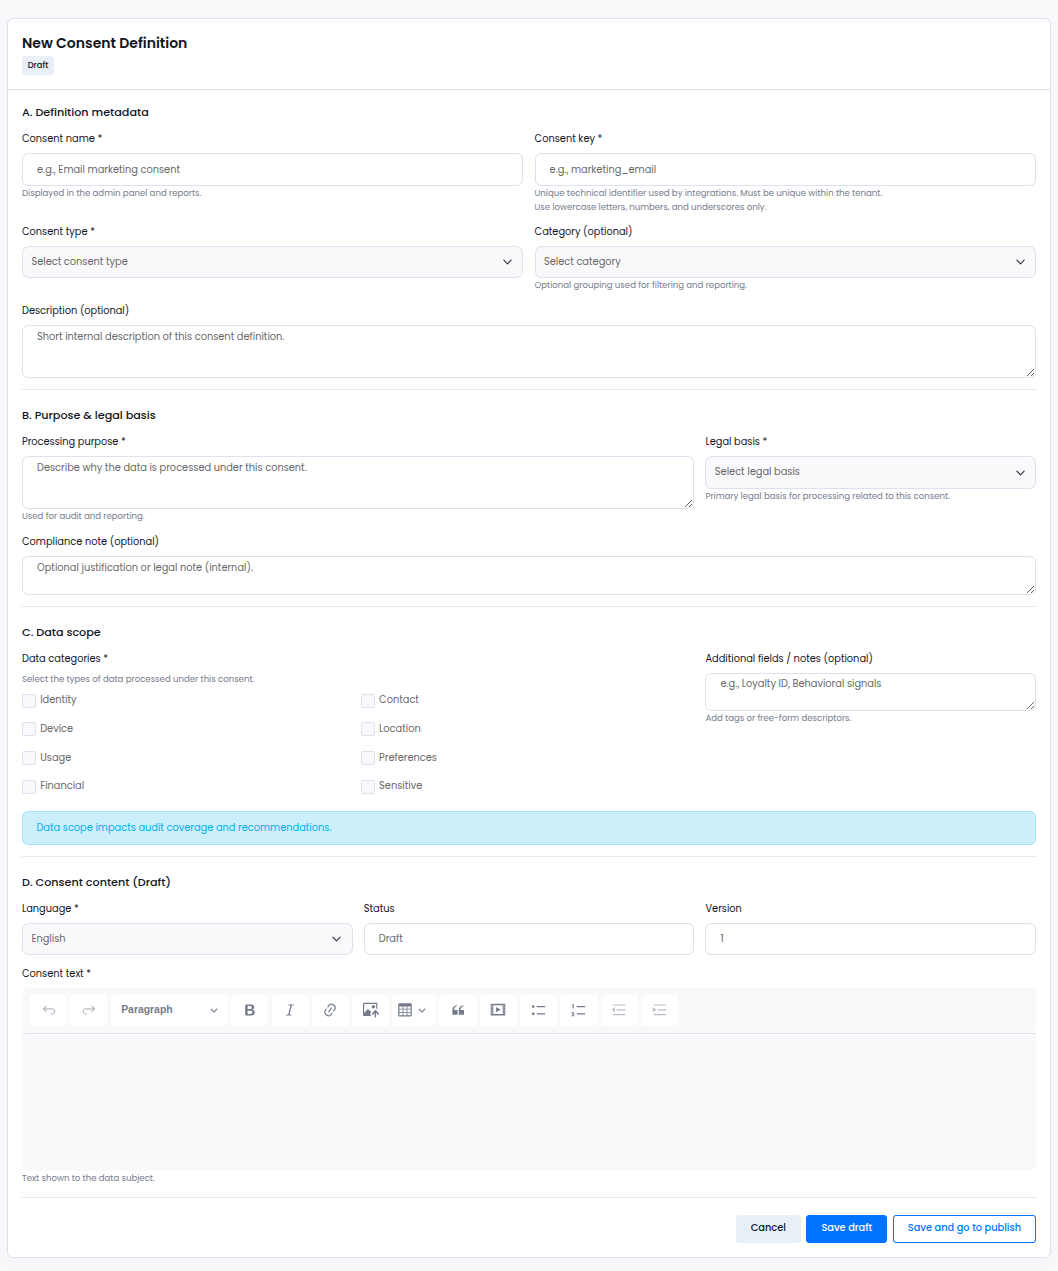The image size is (1058, 1271).
Task: Select the Financial data checkbox
Action: click(28, 786)
